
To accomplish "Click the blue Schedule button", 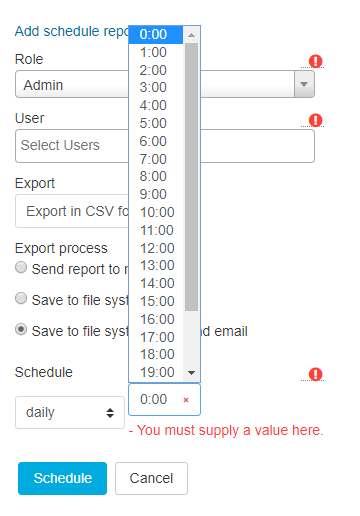I will (62, 478).
